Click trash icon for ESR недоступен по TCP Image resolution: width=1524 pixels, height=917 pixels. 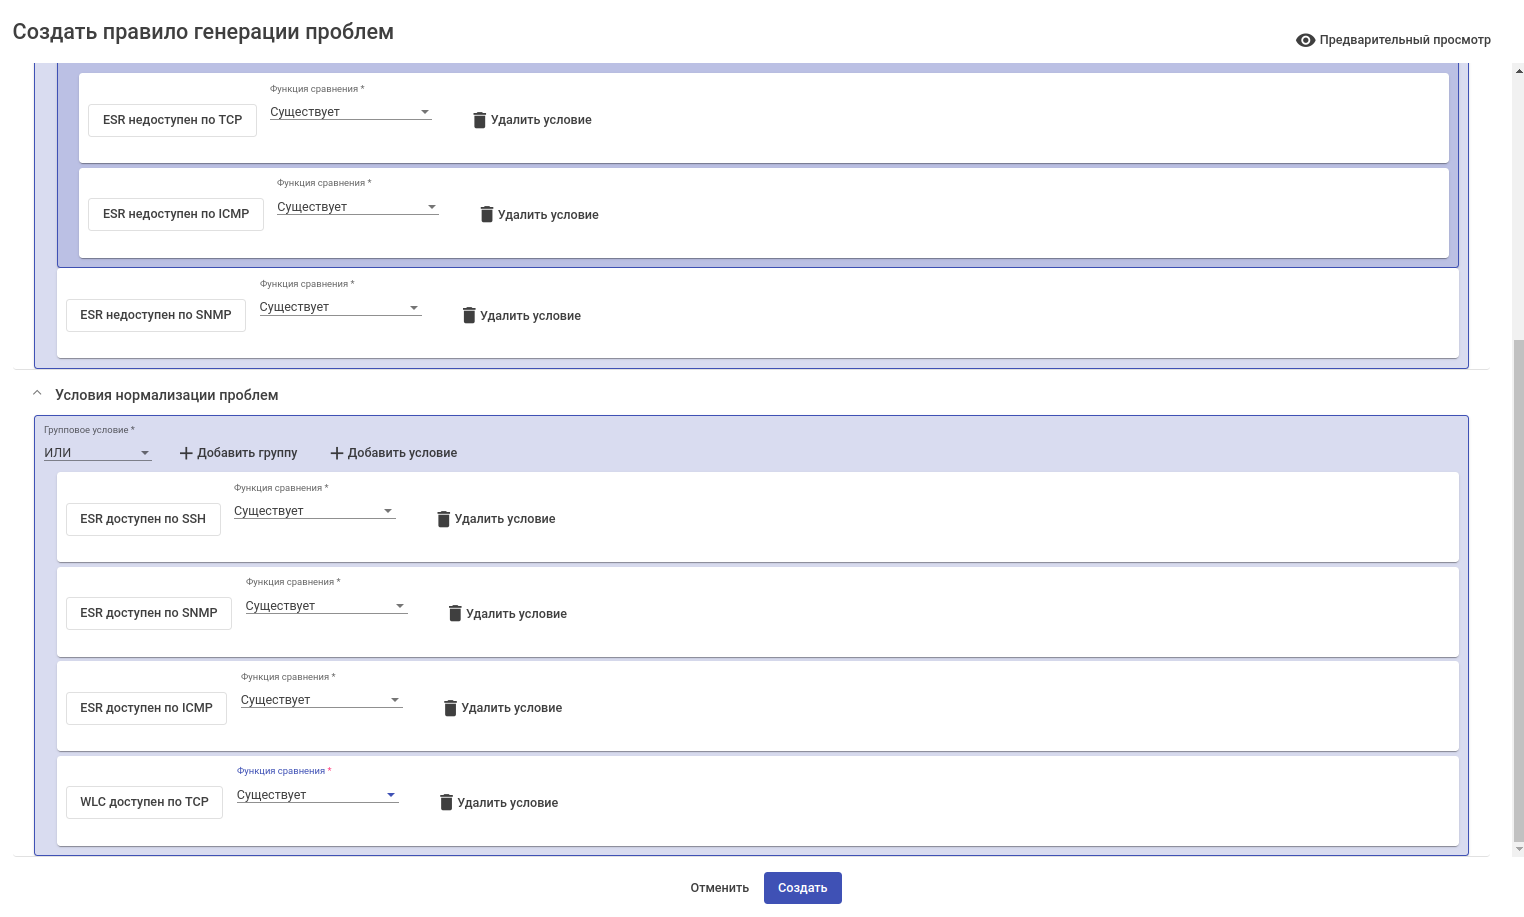point(479,120)
